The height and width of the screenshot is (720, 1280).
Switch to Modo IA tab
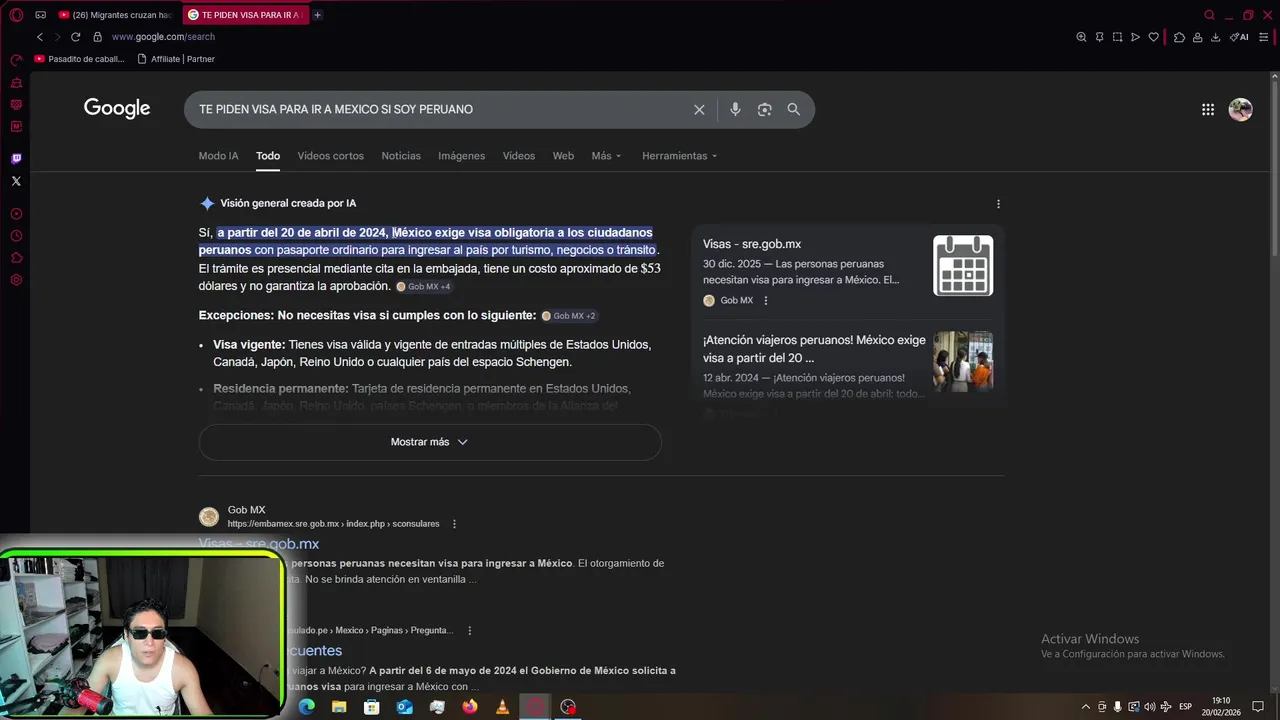[218, 156]
